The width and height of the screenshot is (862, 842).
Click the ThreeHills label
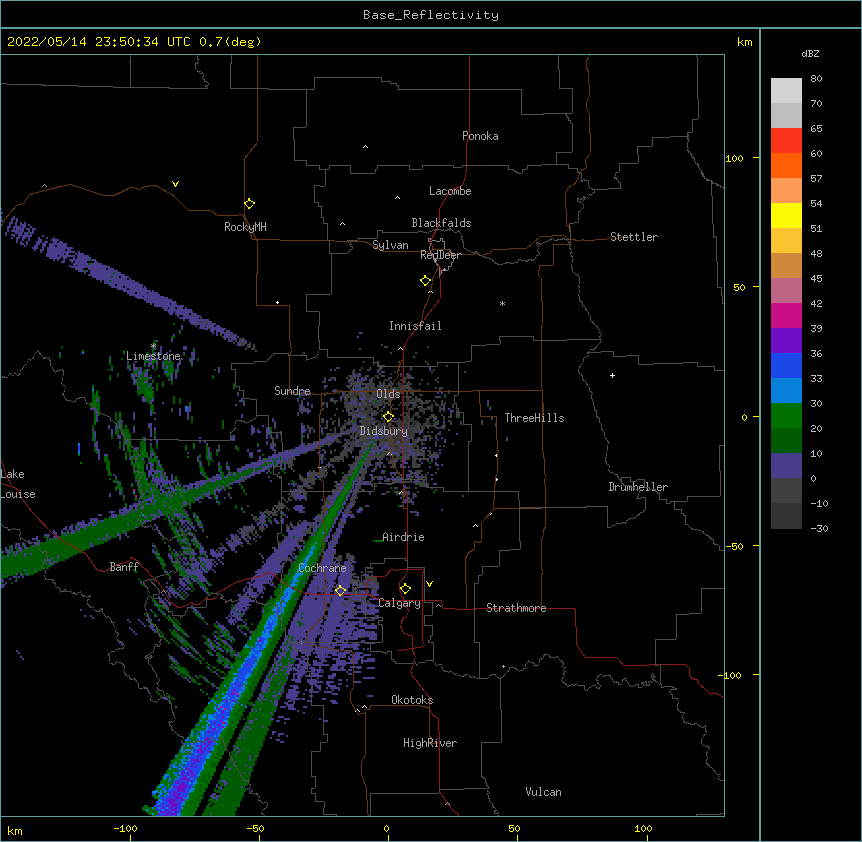point(534,418)
